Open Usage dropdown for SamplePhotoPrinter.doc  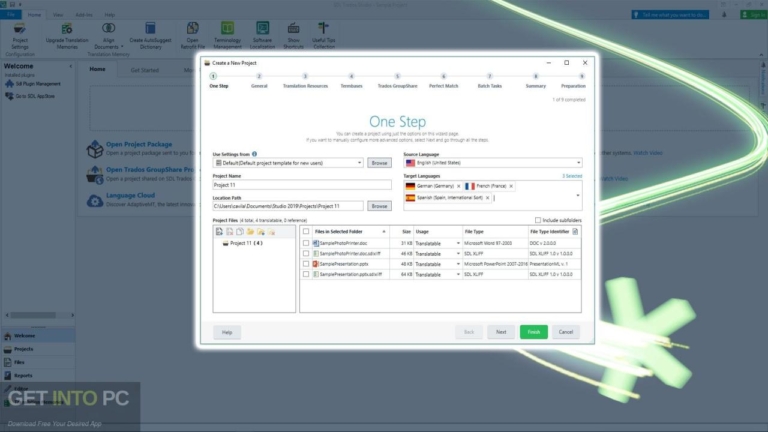458,243
